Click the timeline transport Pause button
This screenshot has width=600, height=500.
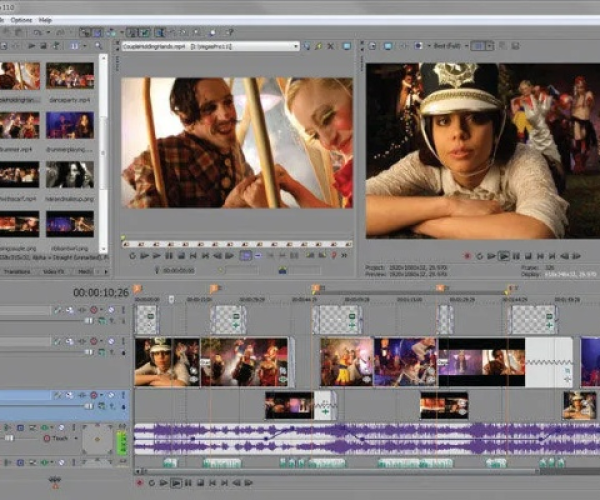[187, 482]
